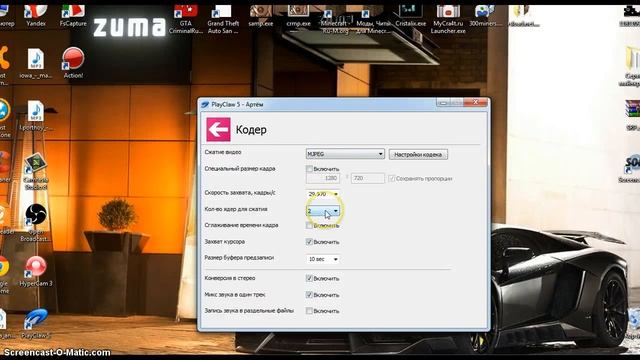Image resolution: width=640 pixels, height=360 pixels.
Task: Click the PlayClaw 5 - Артём window title
Action: tap(237, 104)
